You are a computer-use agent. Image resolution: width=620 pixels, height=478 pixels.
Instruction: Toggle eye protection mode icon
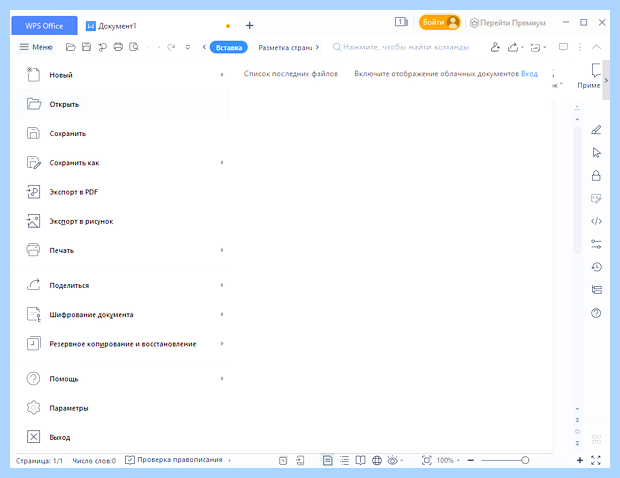[393, 460]
